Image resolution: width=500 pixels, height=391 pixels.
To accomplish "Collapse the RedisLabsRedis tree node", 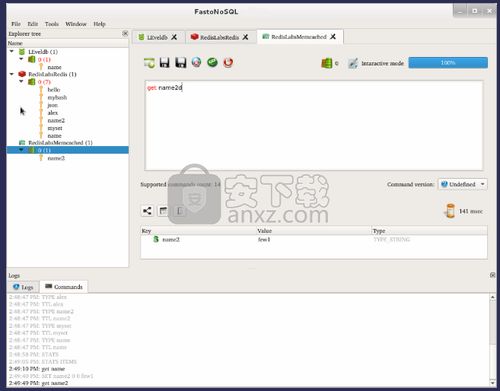I will 12,74.
